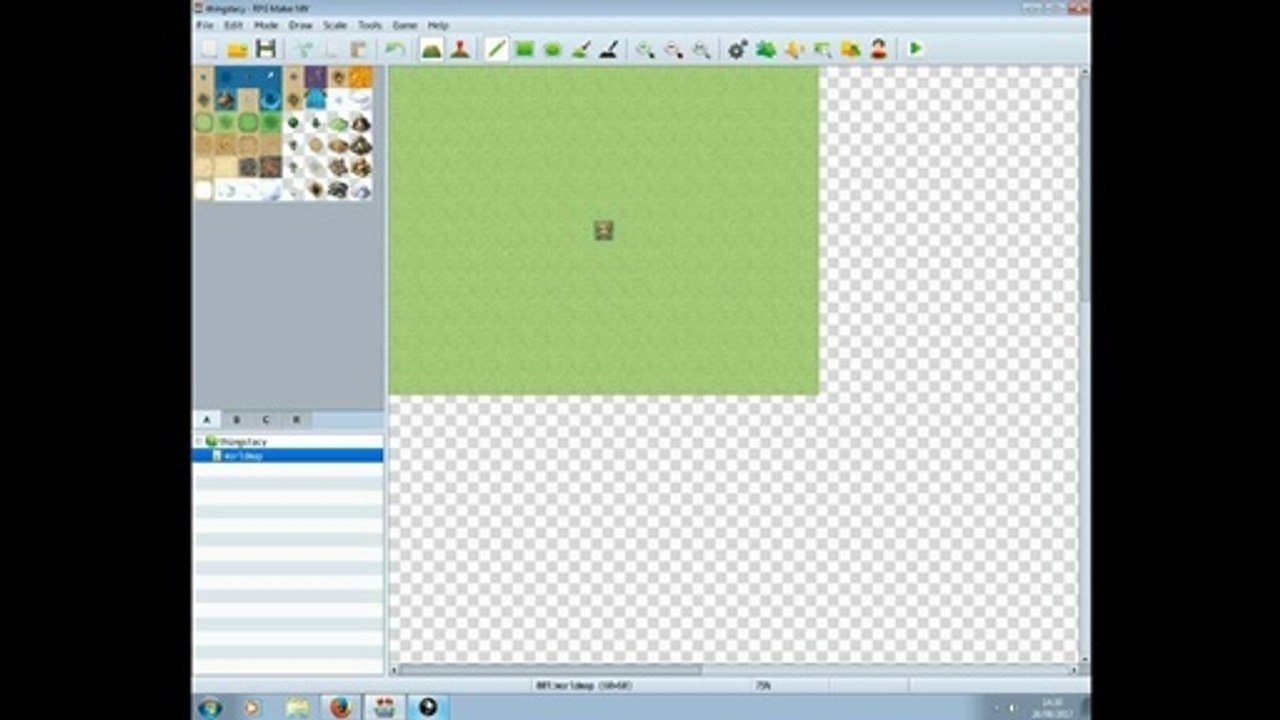Switch to tileset tab B
Image resolution: width=1280 pixels, height=720 pixels.
tap(236, 420)
